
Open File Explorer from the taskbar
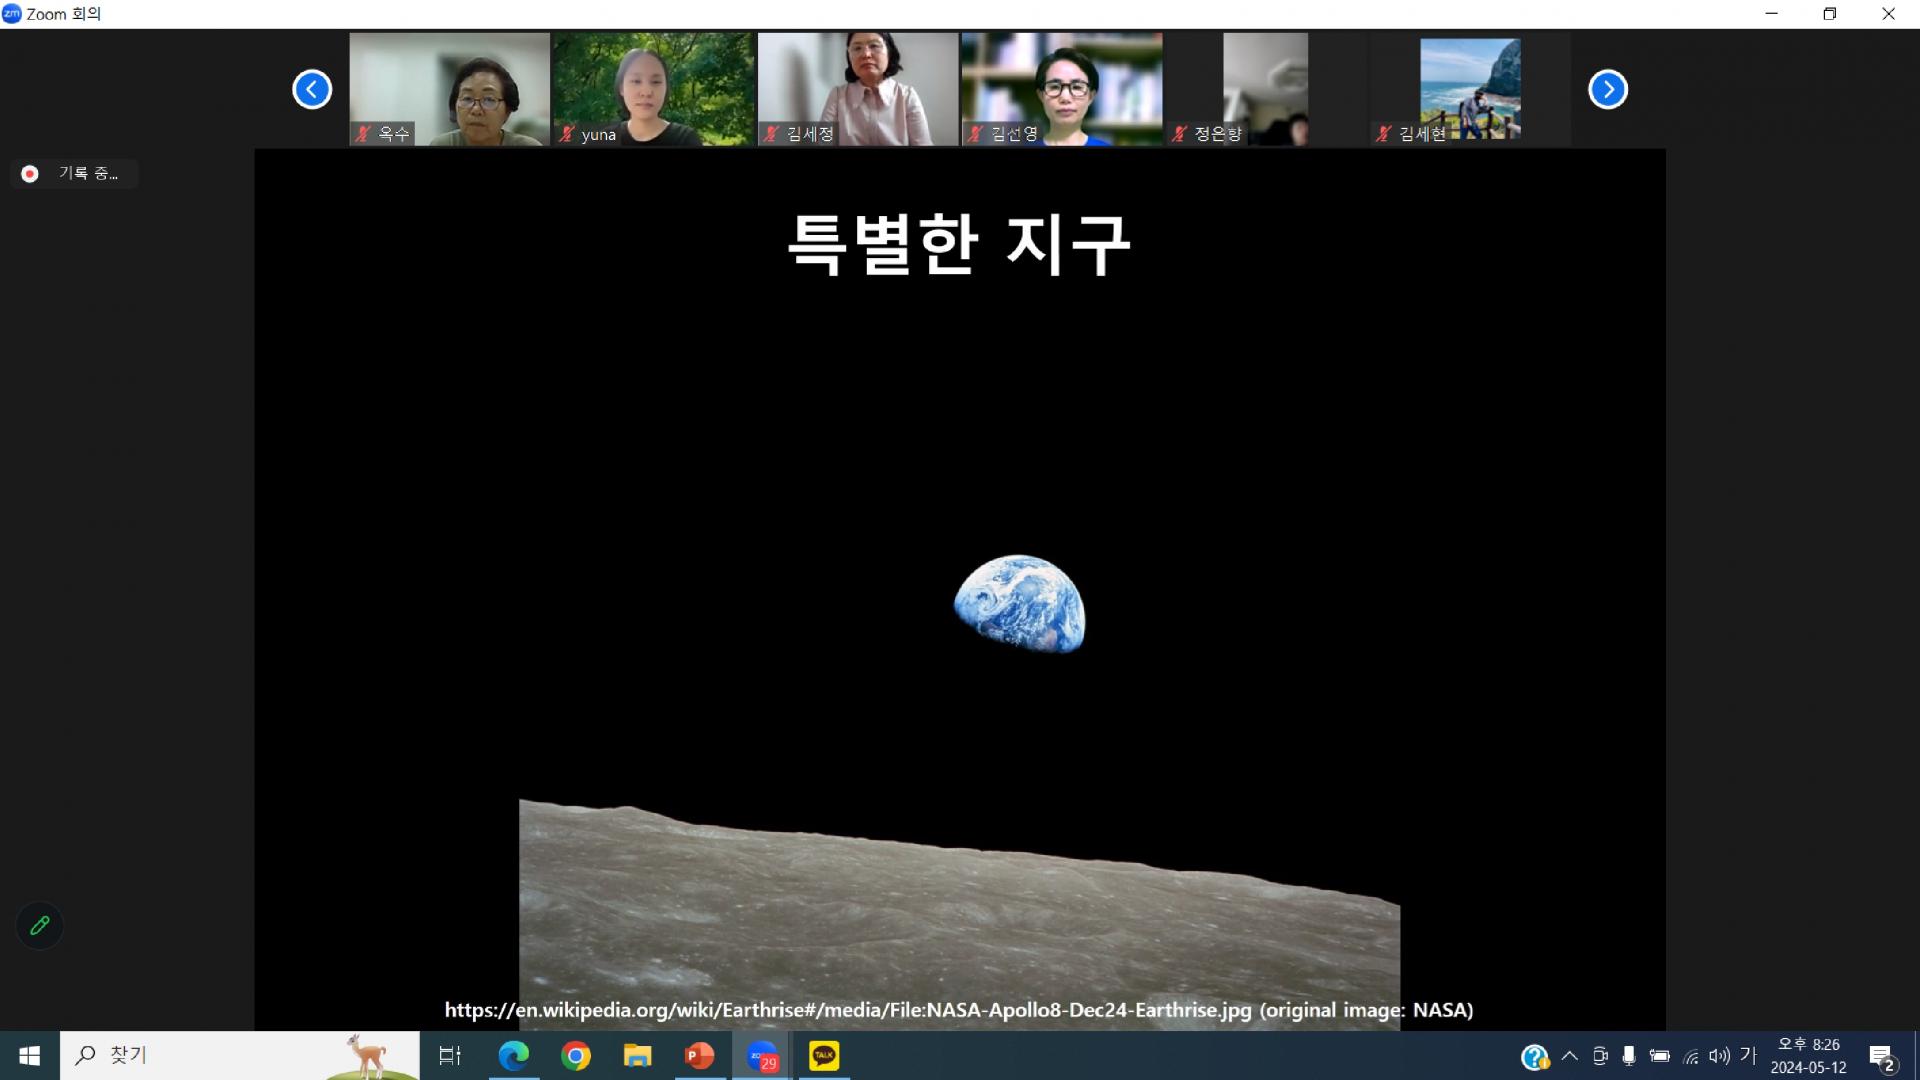(638, 1056)
